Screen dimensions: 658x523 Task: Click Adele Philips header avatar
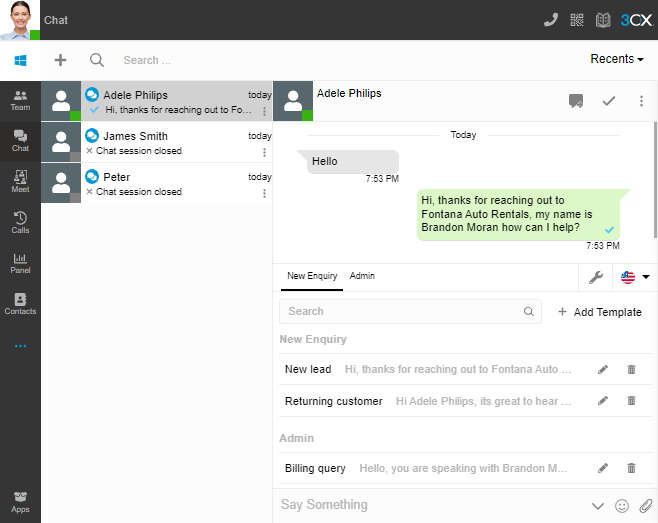tap(293, 101)
